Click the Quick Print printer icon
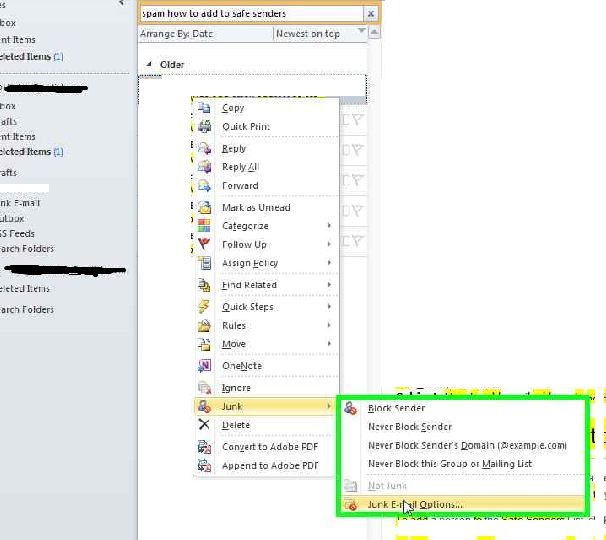Screen dimensions: 606x540 (x=205, y=127)
